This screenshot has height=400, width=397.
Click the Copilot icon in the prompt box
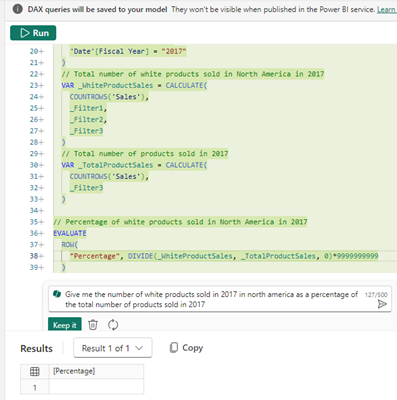coord(57,294)
